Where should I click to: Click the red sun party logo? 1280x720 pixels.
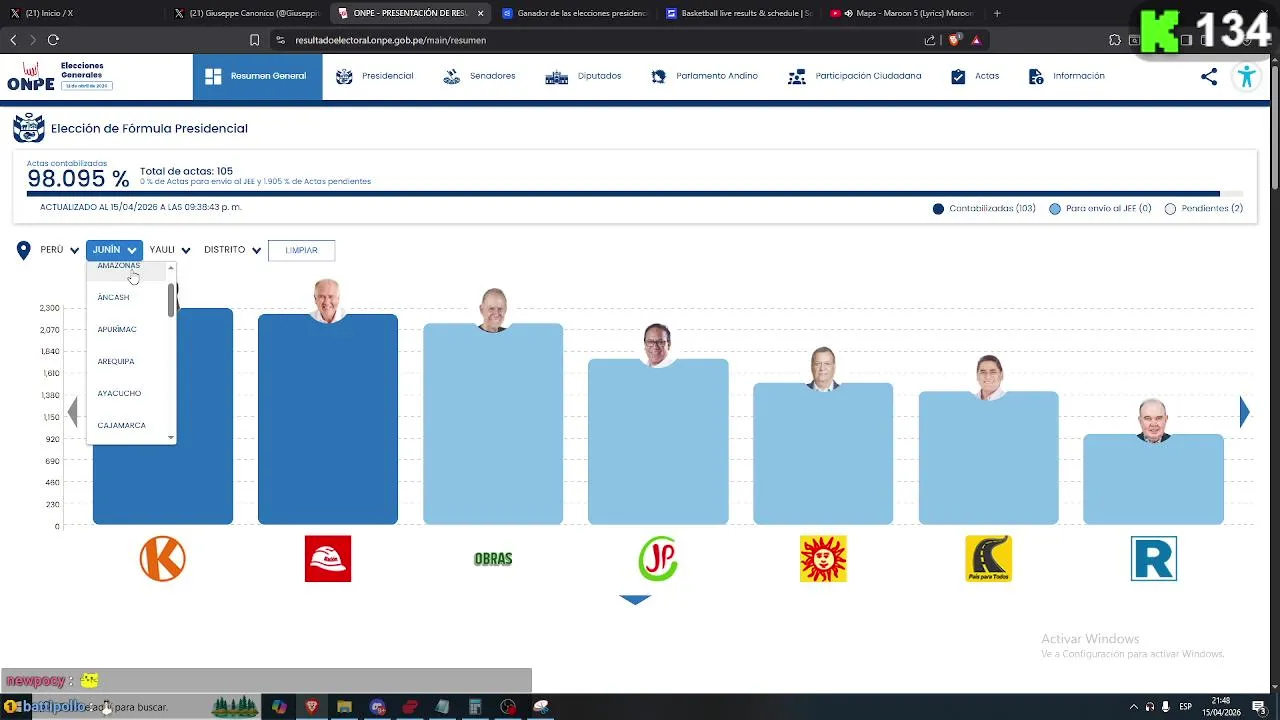tap(823, 558)
